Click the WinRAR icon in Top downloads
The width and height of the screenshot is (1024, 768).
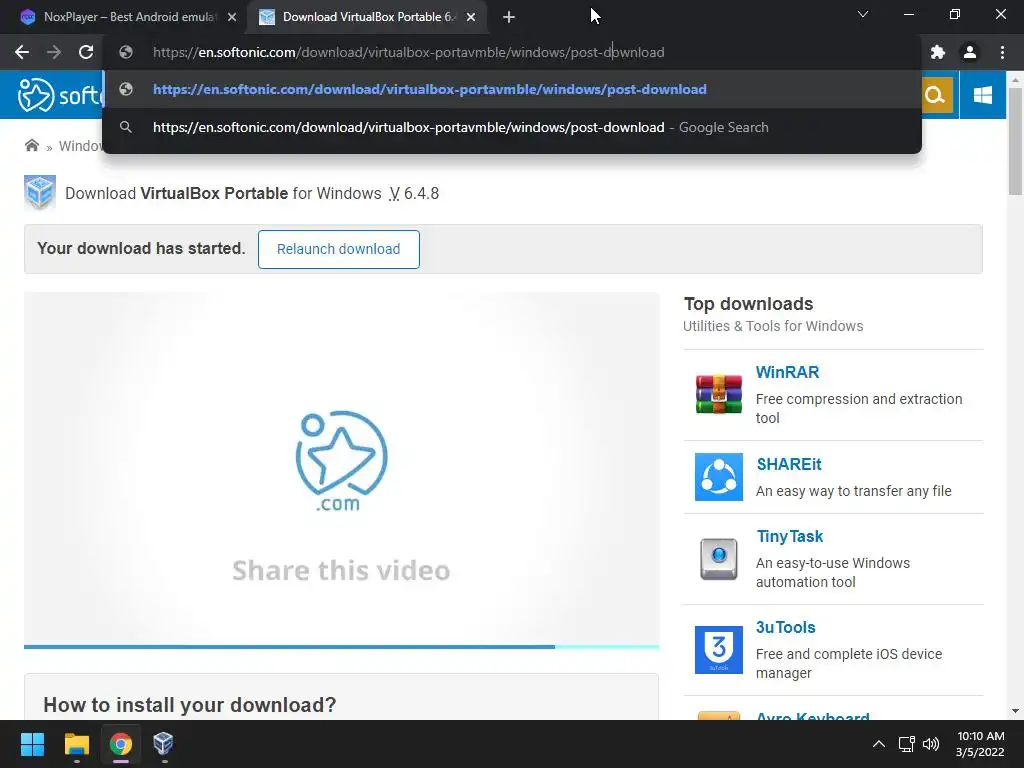coord(718,394)
